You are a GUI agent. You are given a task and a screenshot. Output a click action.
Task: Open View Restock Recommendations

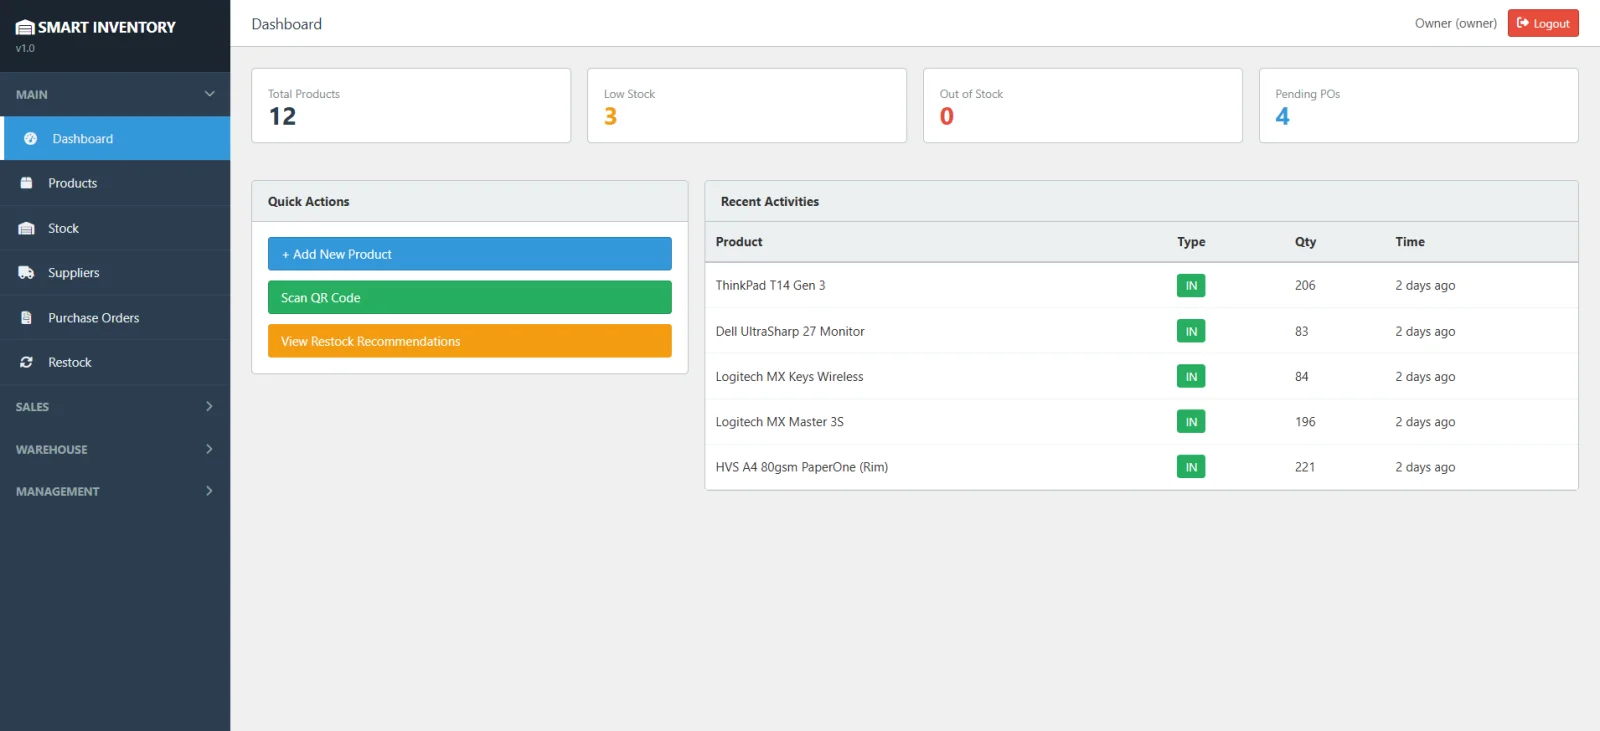(x=469, y=341)
